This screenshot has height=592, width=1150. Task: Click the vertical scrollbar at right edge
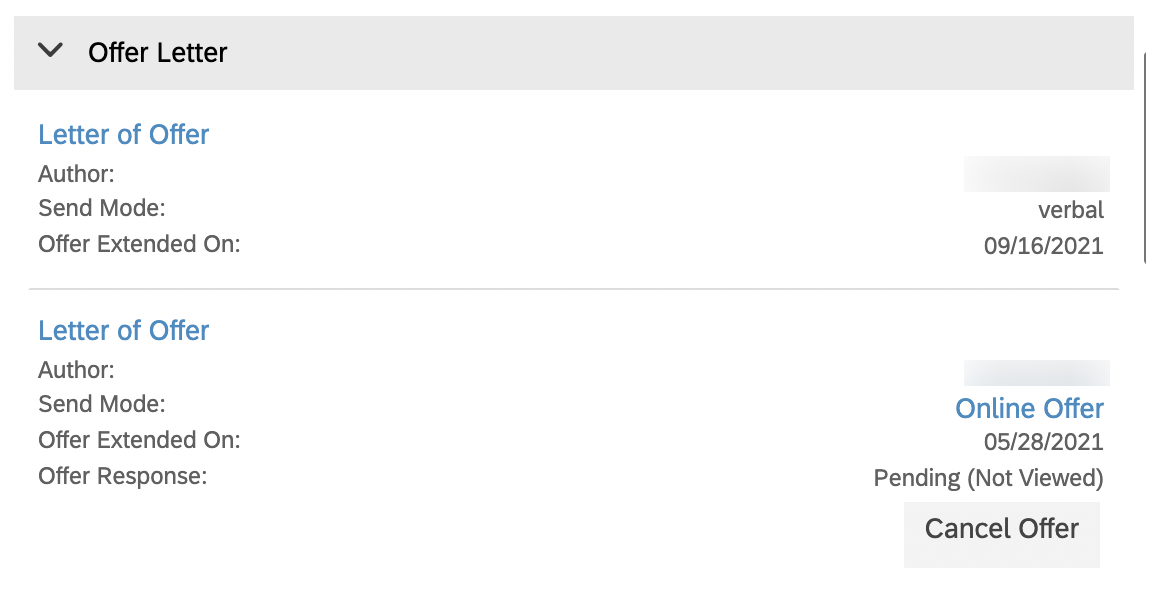[x=1146, y=158]
